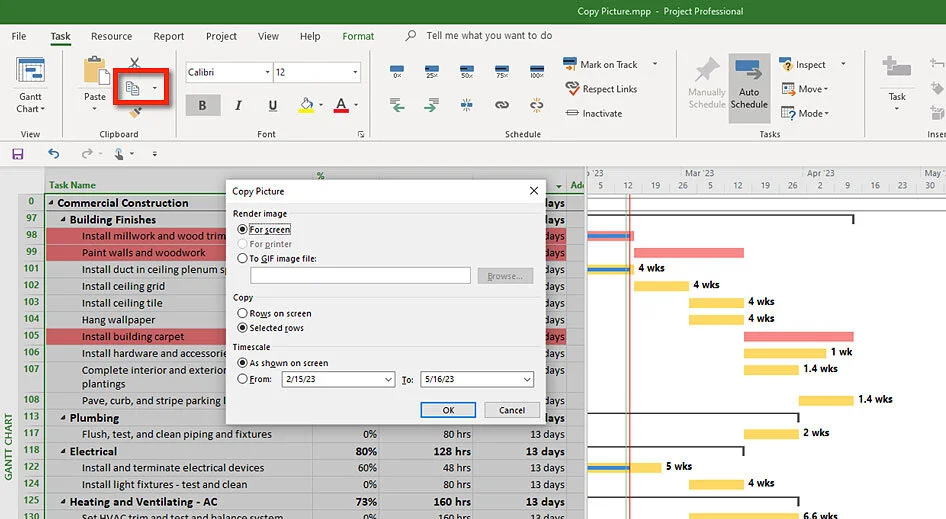Image resolution: width=946 pixels, height=519 pixels.
Task: Click the Tell me what you want to do box
Action: (x=489, y=36)
